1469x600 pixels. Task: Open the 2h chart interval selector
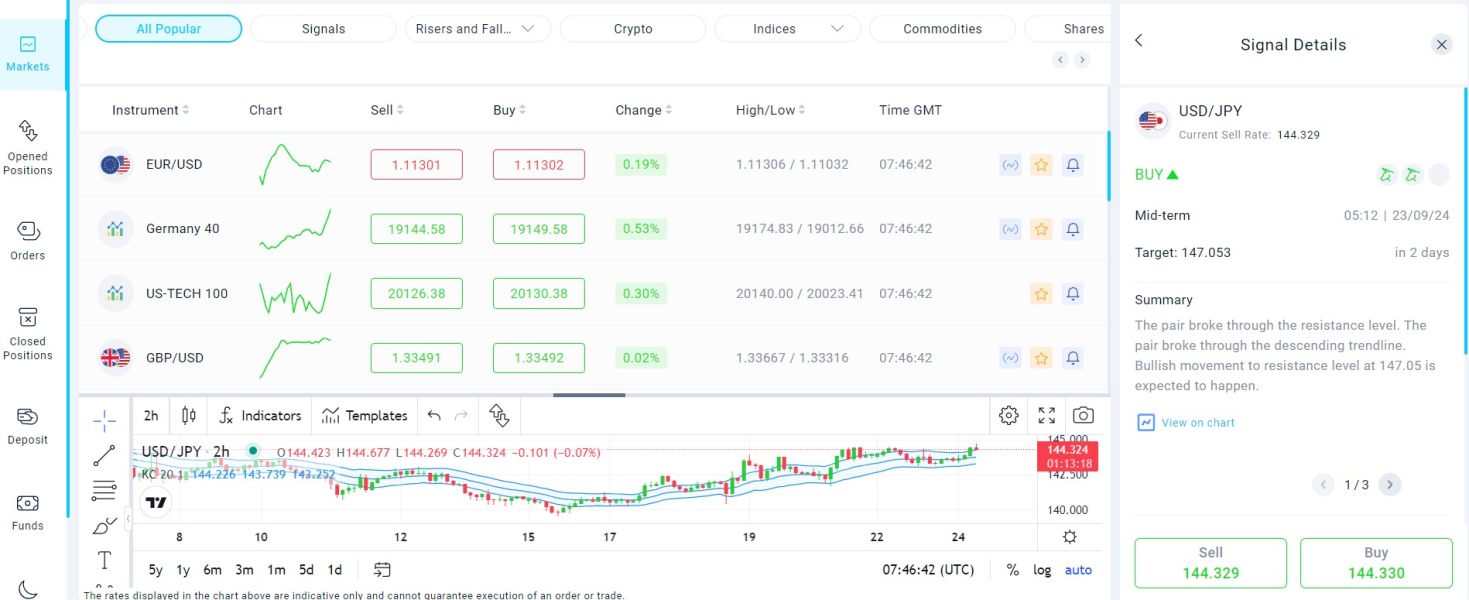point(151,415)
